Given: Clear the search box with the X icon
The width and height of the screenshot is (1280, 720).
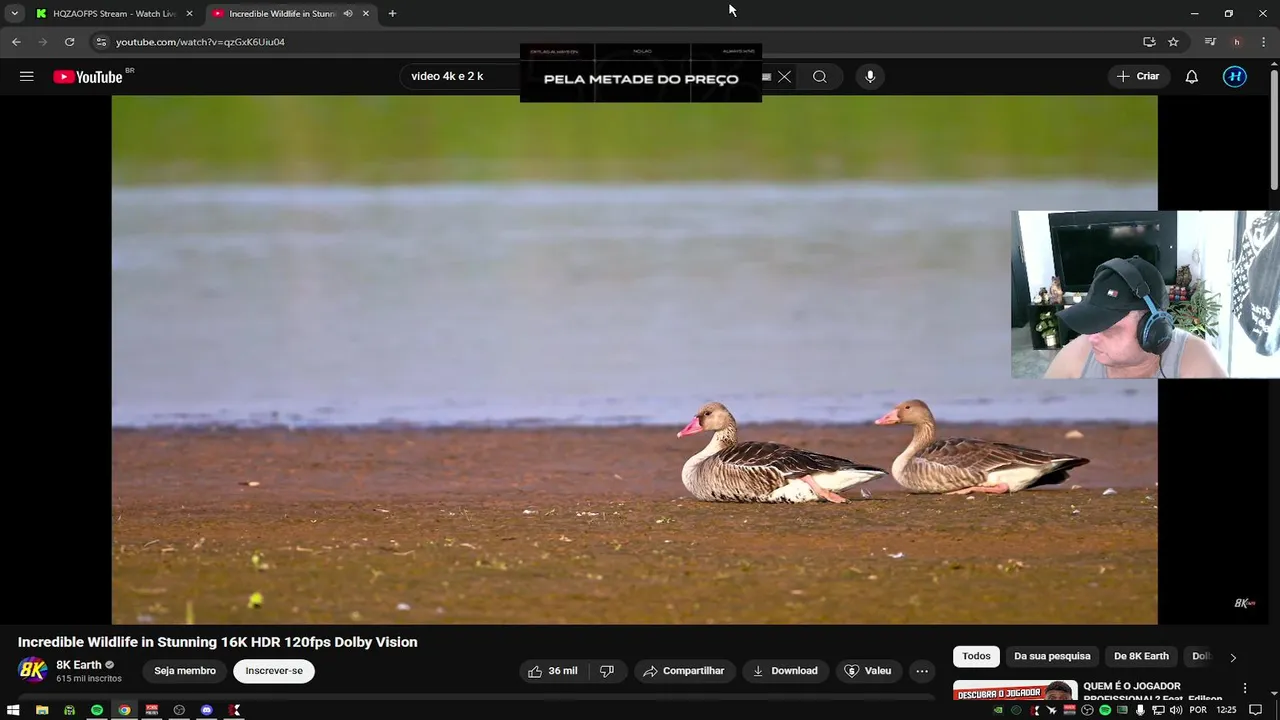Looking at the screenshot, I should pyautogui.click(x=784, y=77).
